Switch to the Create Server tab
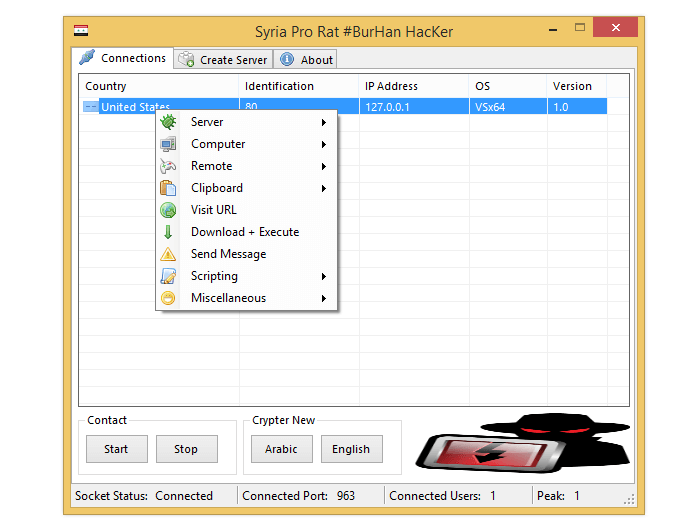Screen dimensions: 694x527 point(222,60)
